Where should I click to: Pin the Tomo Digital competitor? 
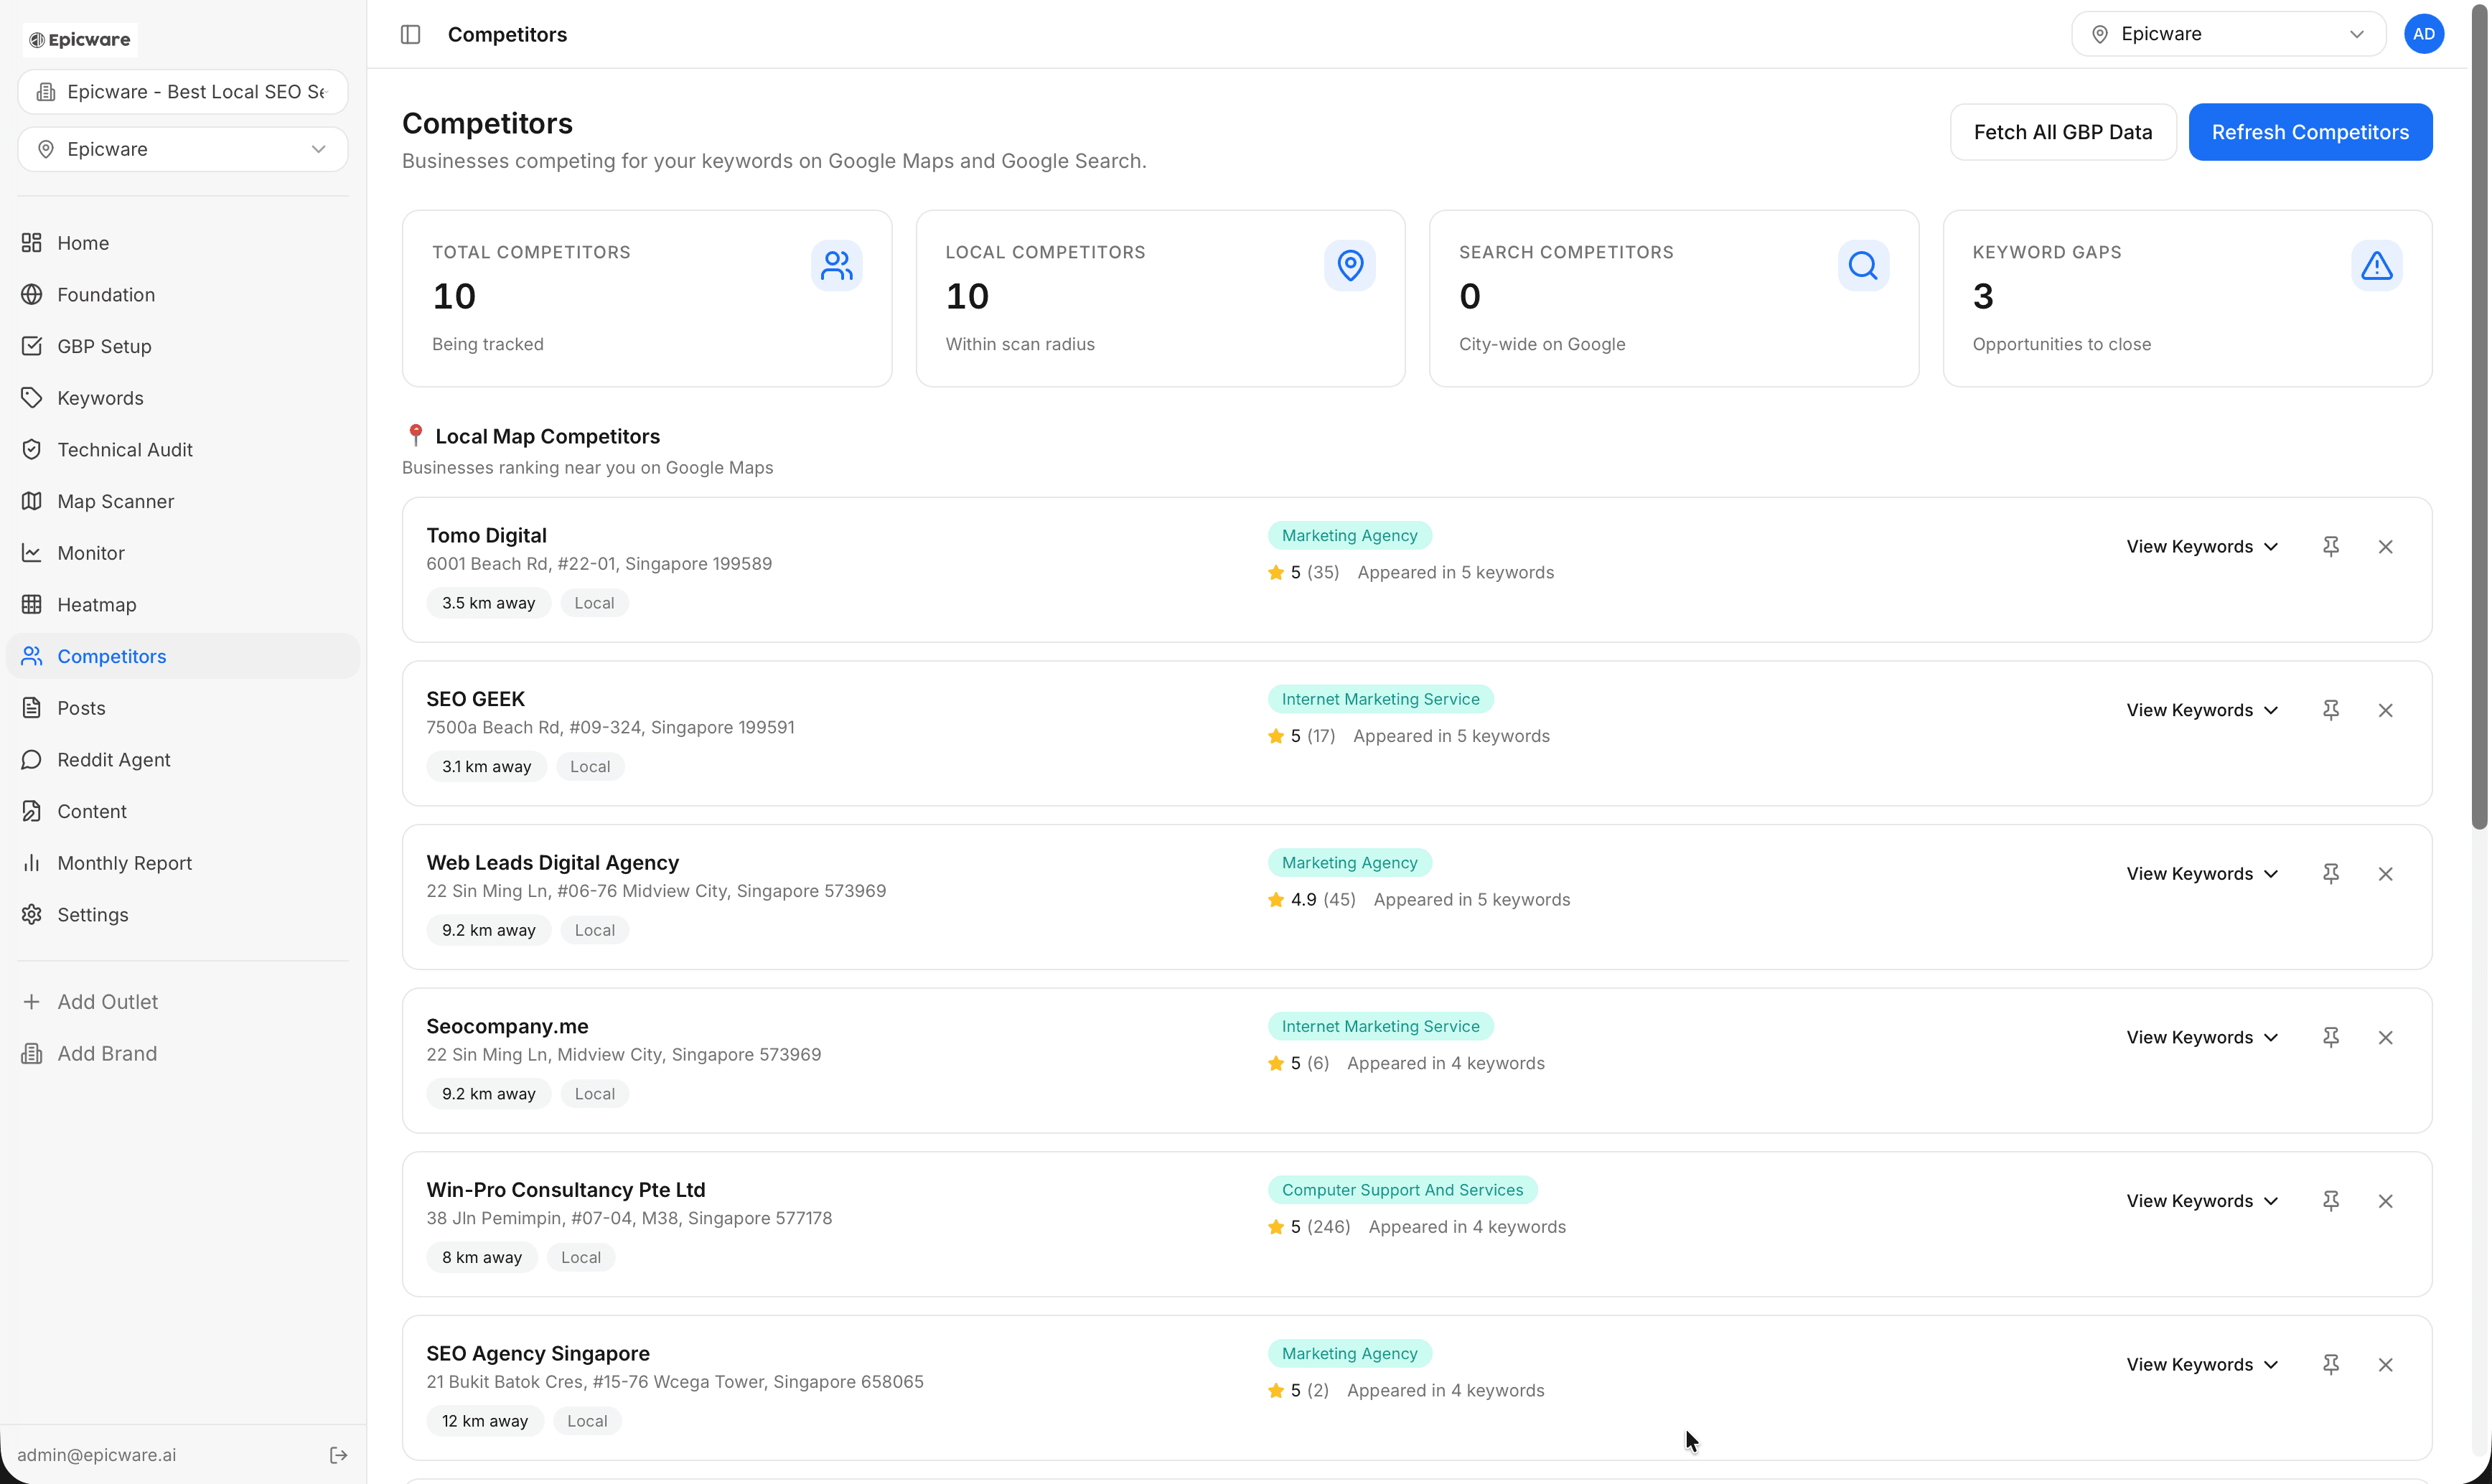pyautogui.click(x=2330, y=546)
